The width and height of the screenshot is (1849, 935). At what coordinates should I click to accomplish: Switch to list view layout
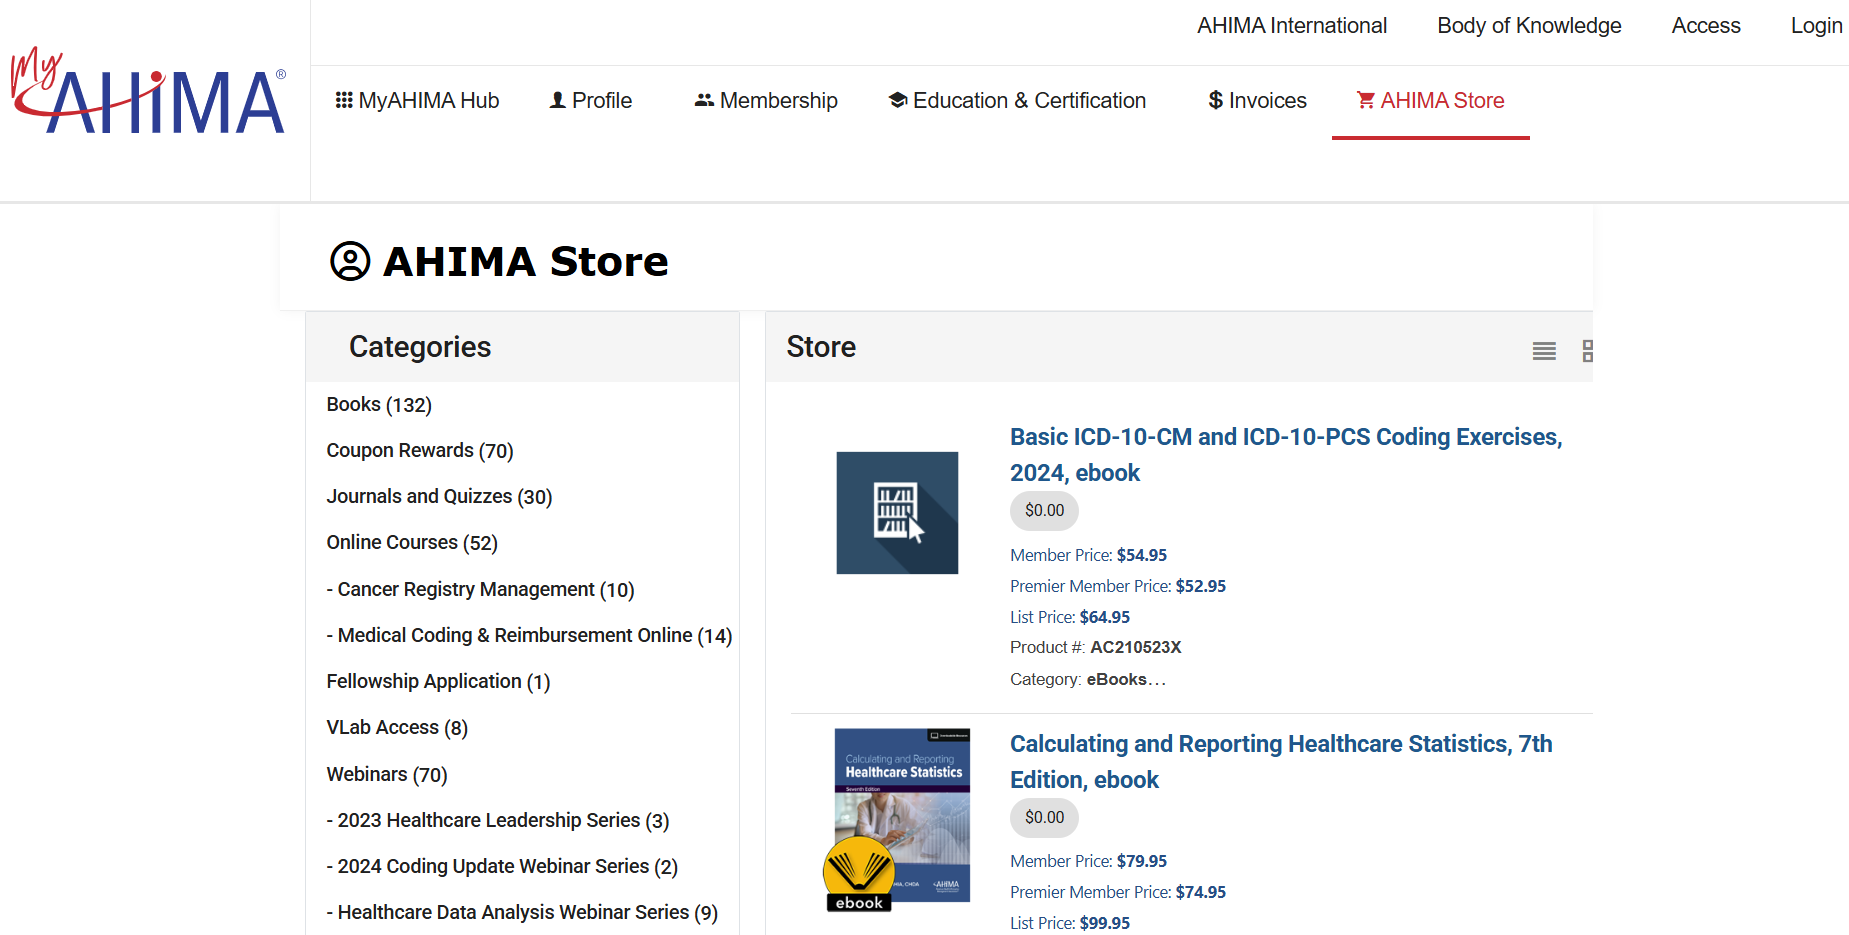tap(1544, 351)
